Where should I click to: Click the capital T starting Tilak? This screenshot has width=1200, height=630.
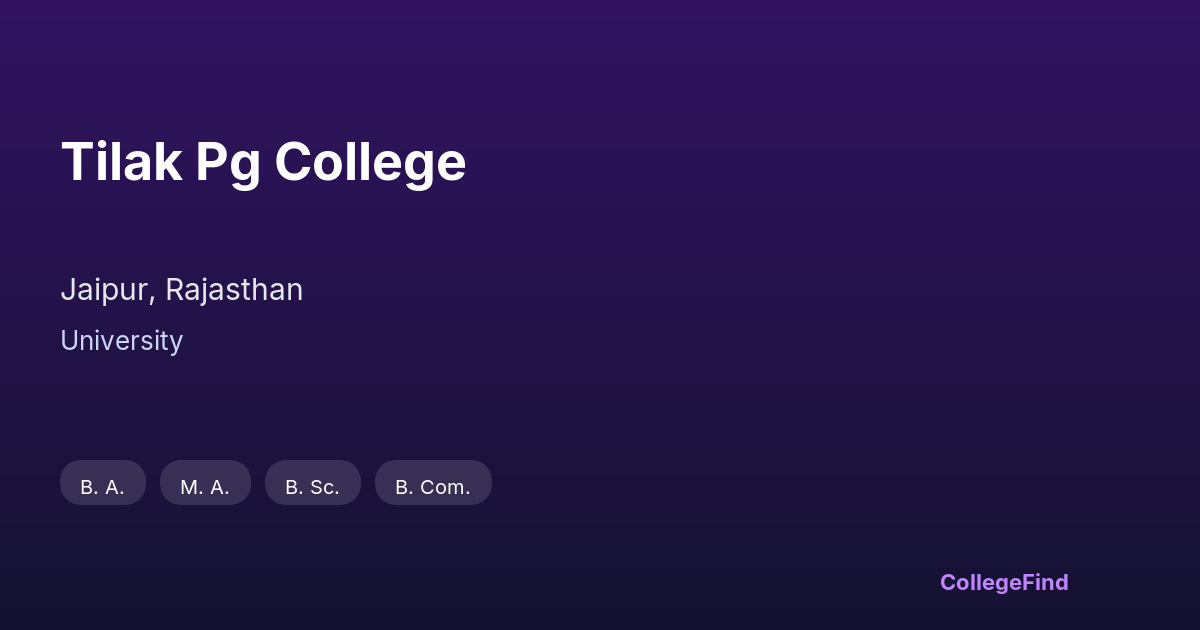coord(76,162)
